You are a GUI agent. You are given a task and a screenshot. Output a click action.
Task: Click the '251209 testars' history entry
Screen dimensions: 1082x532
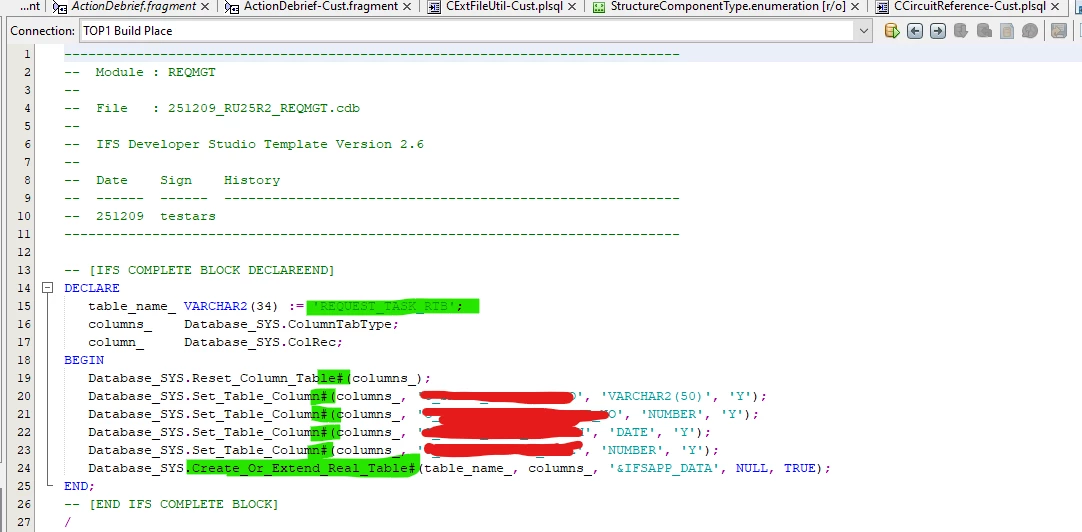pos(155,216)
